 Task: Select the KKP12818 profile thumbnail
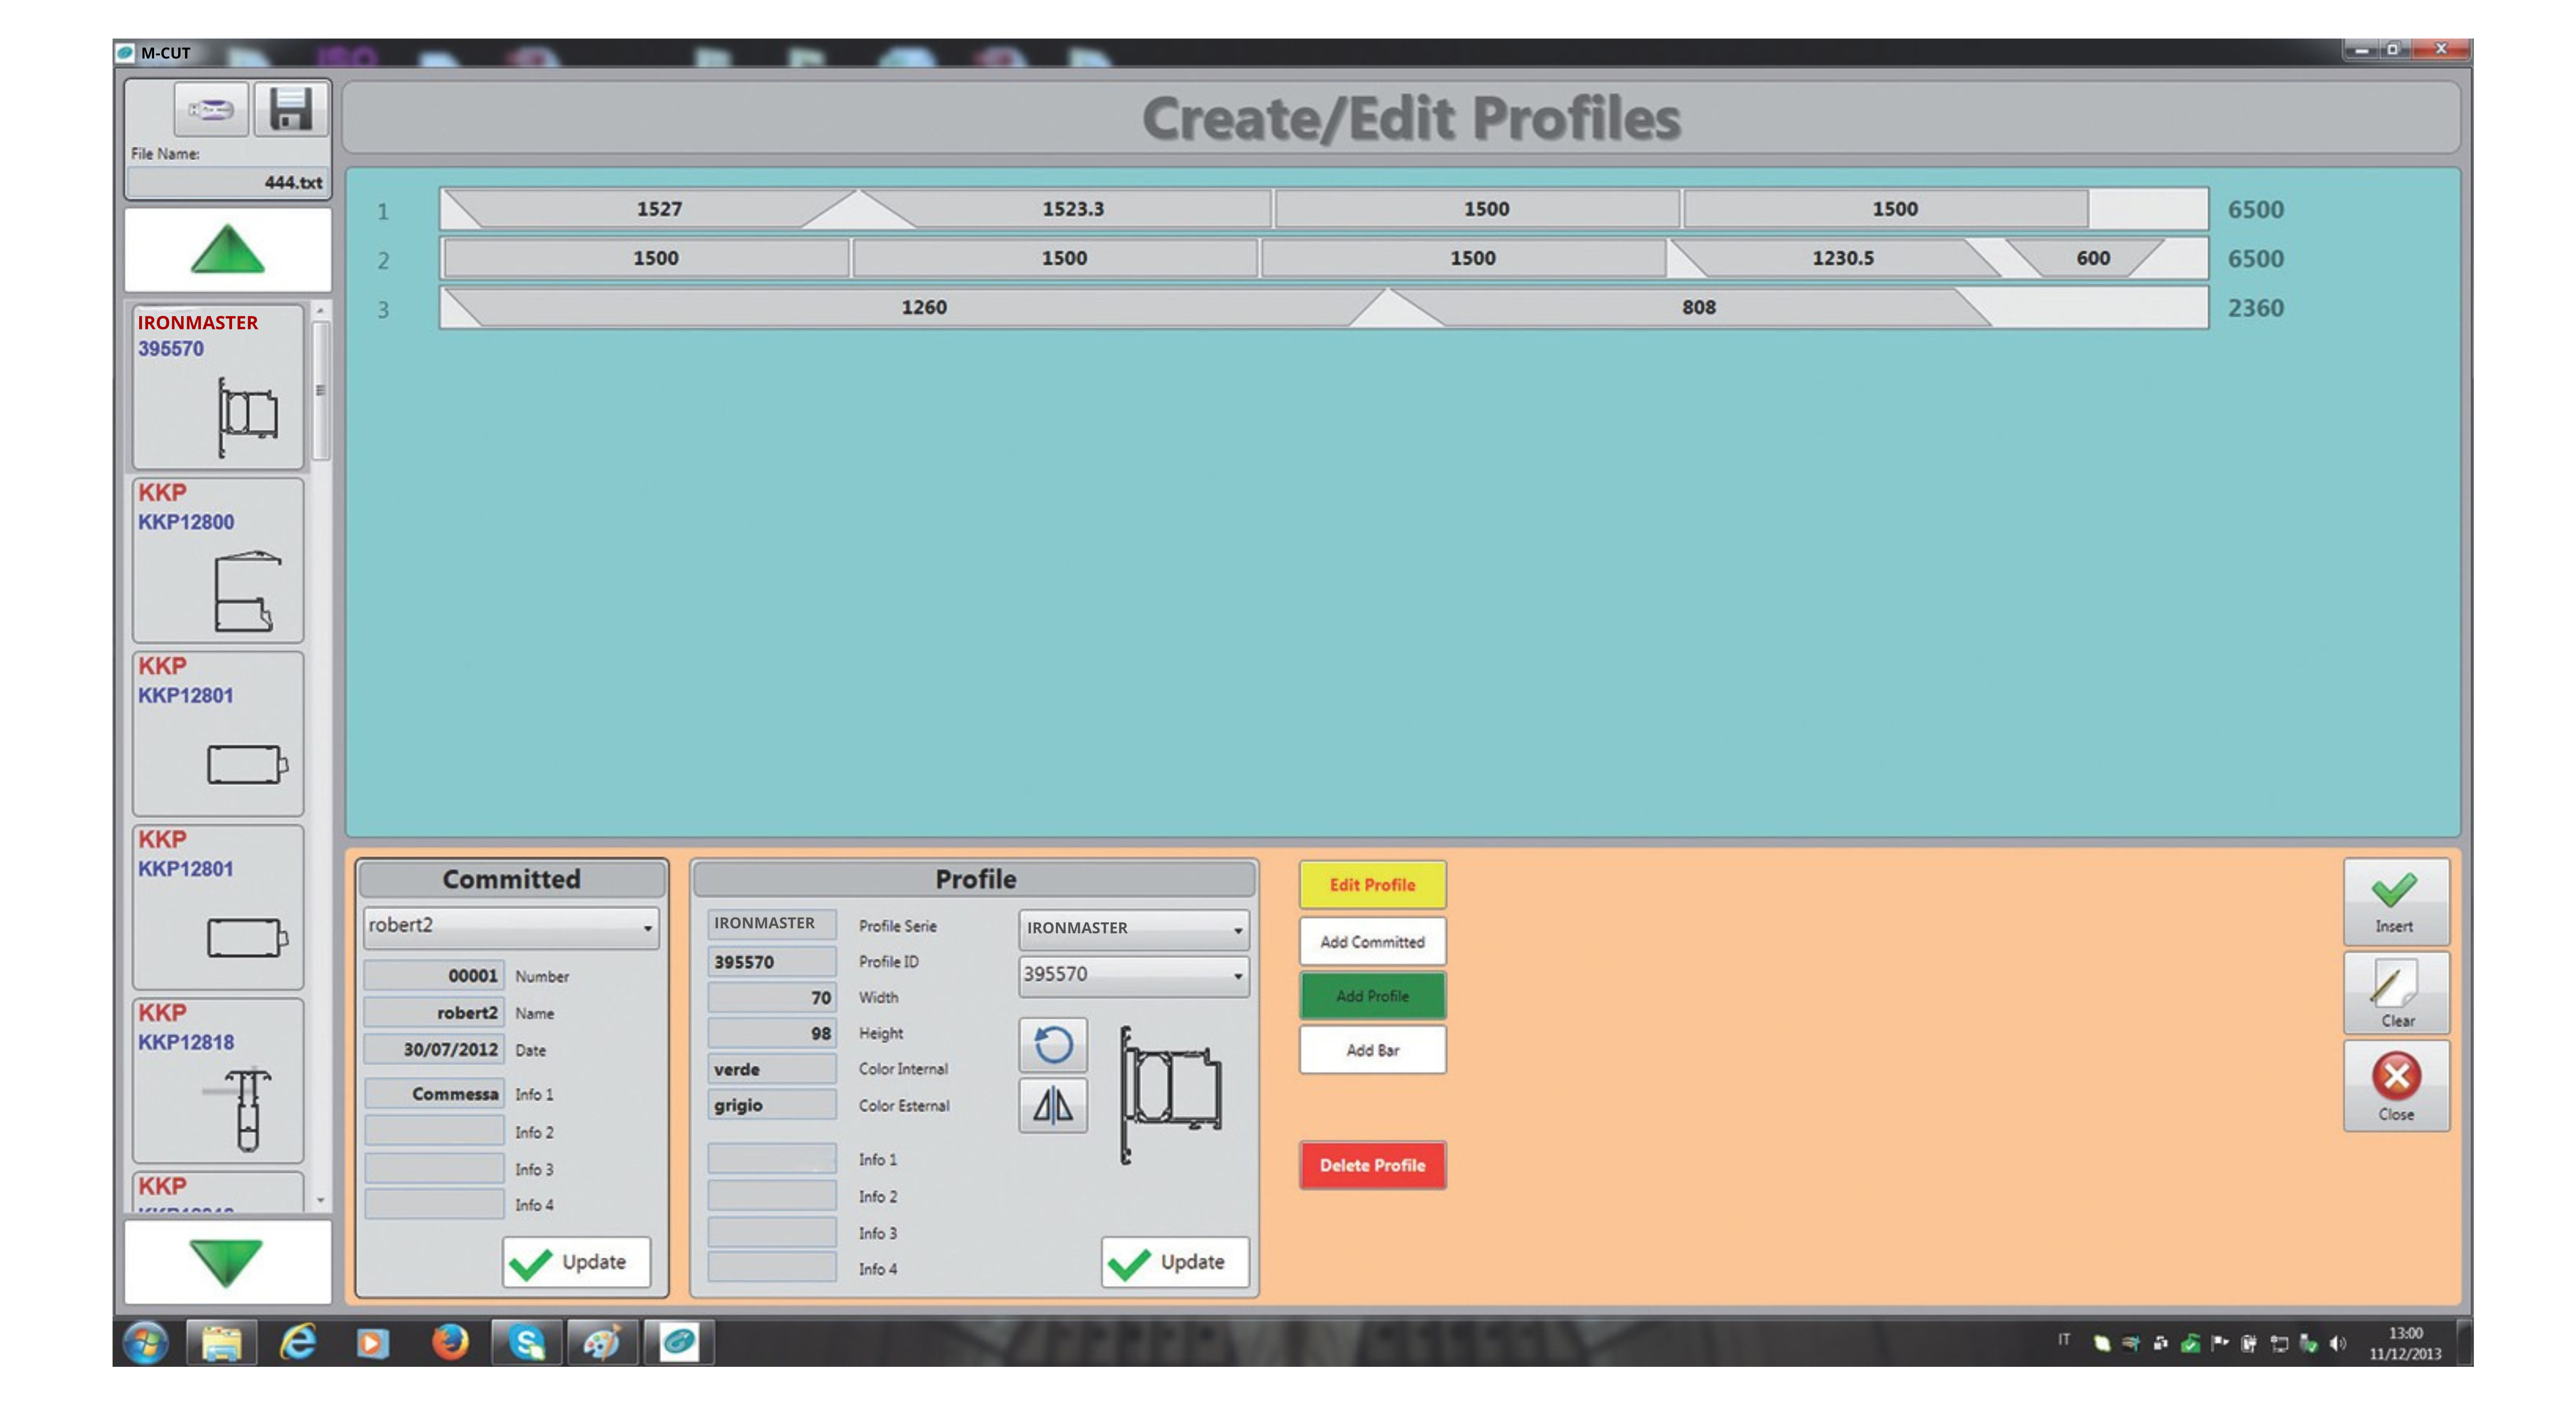tap(218, 1080)
